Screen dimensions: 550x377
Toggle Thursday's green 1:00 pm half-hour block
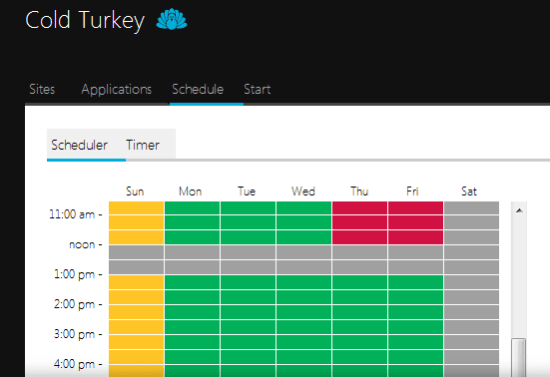pyautogui.click(x=360, y=282)
